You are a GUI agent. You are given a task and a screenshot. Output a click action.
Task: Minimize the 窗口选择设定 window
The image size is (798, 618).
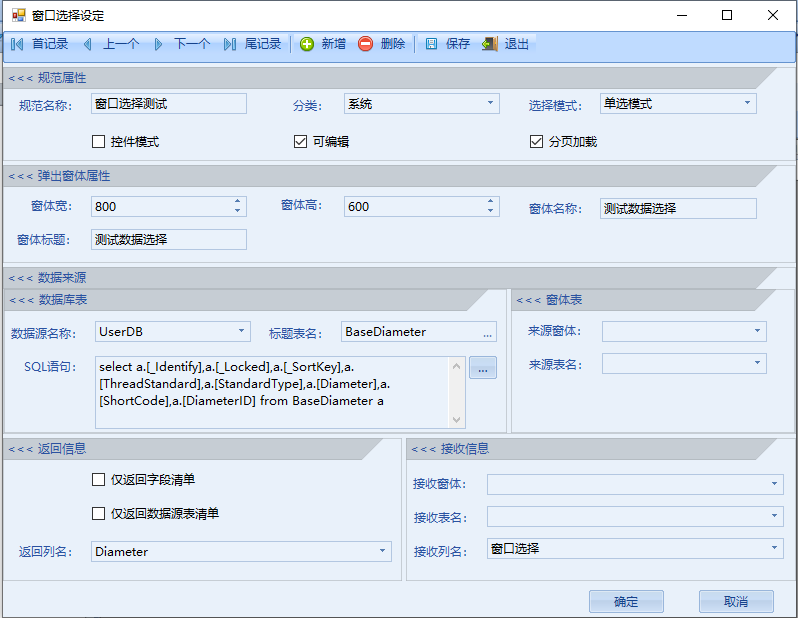[682, 15]
